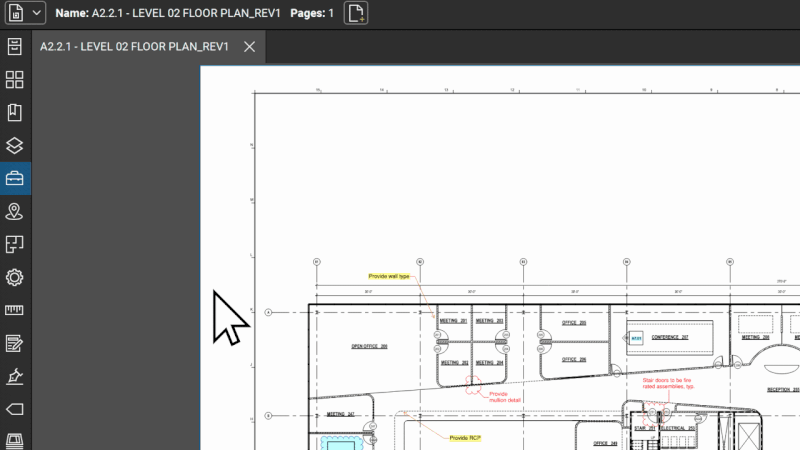The width and height of the screenshot is (800, 450).
Task: Open the Properties gear panel
Action: (x=15, y=278)
